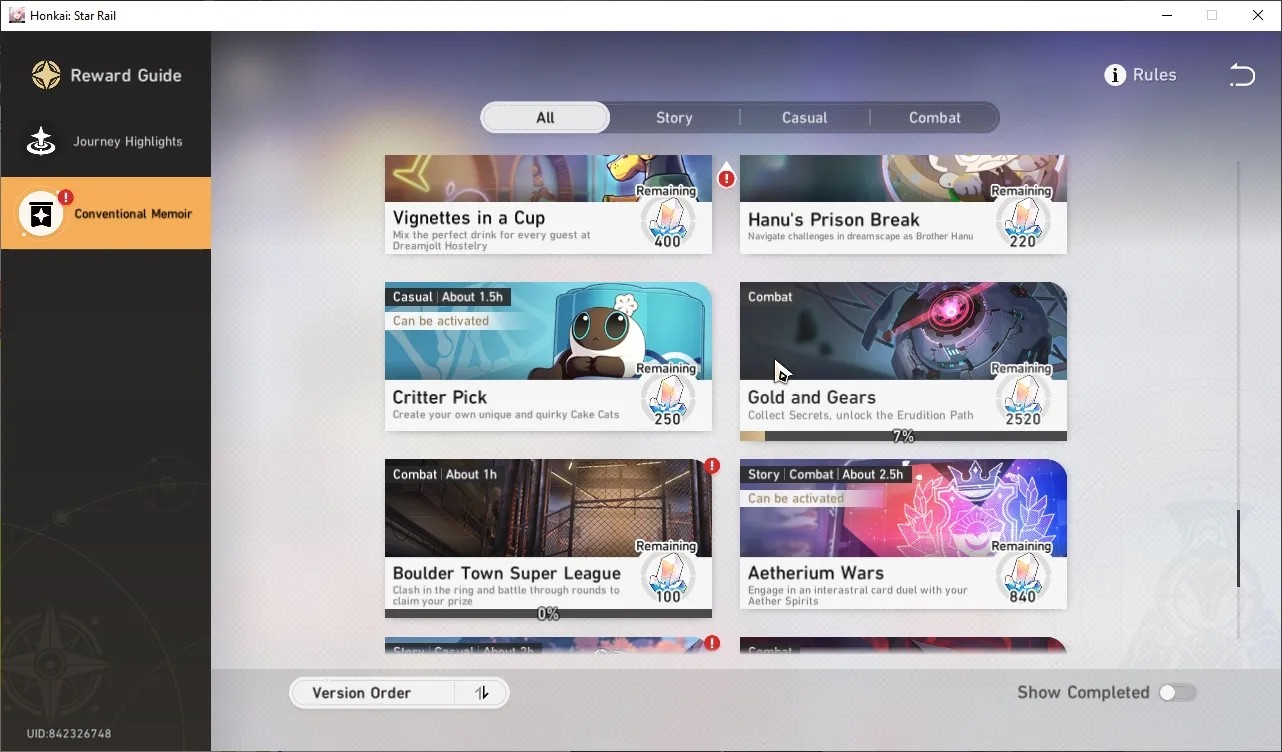
Task: Open the Rules explanation
Action: click(x=1141, y=75)
